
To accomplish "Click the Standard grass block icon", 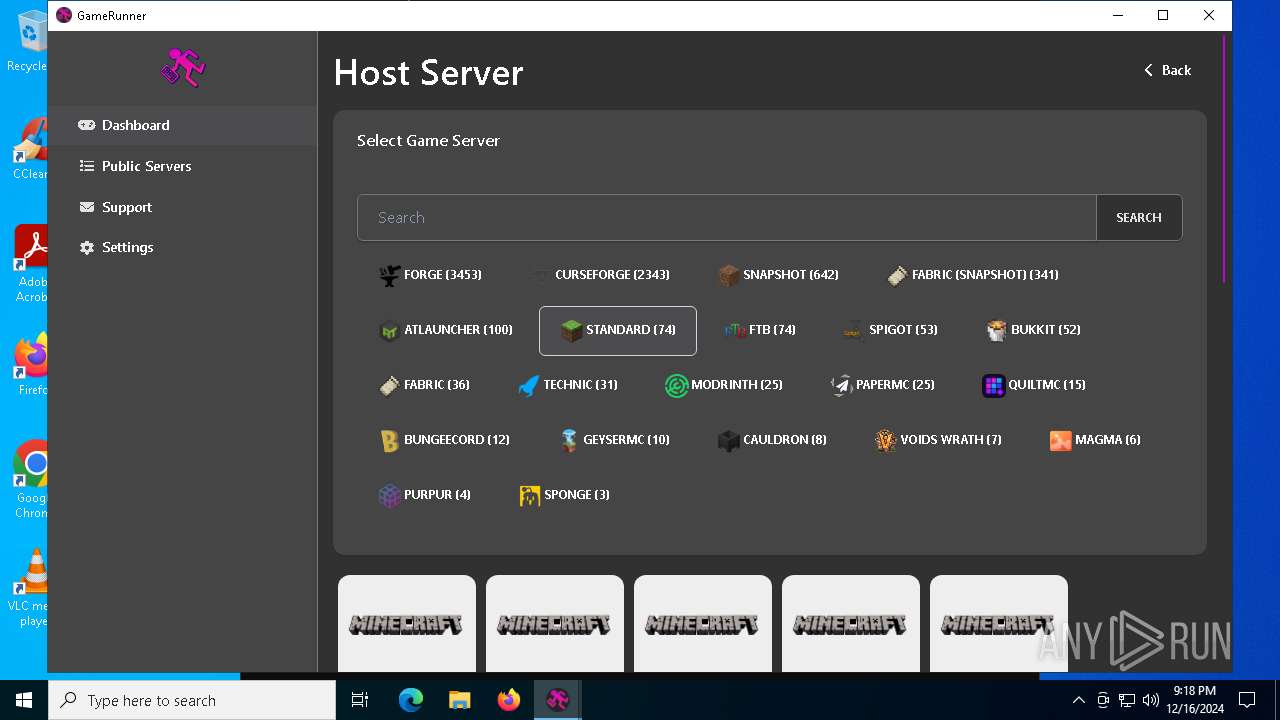I will click(571, 330).
